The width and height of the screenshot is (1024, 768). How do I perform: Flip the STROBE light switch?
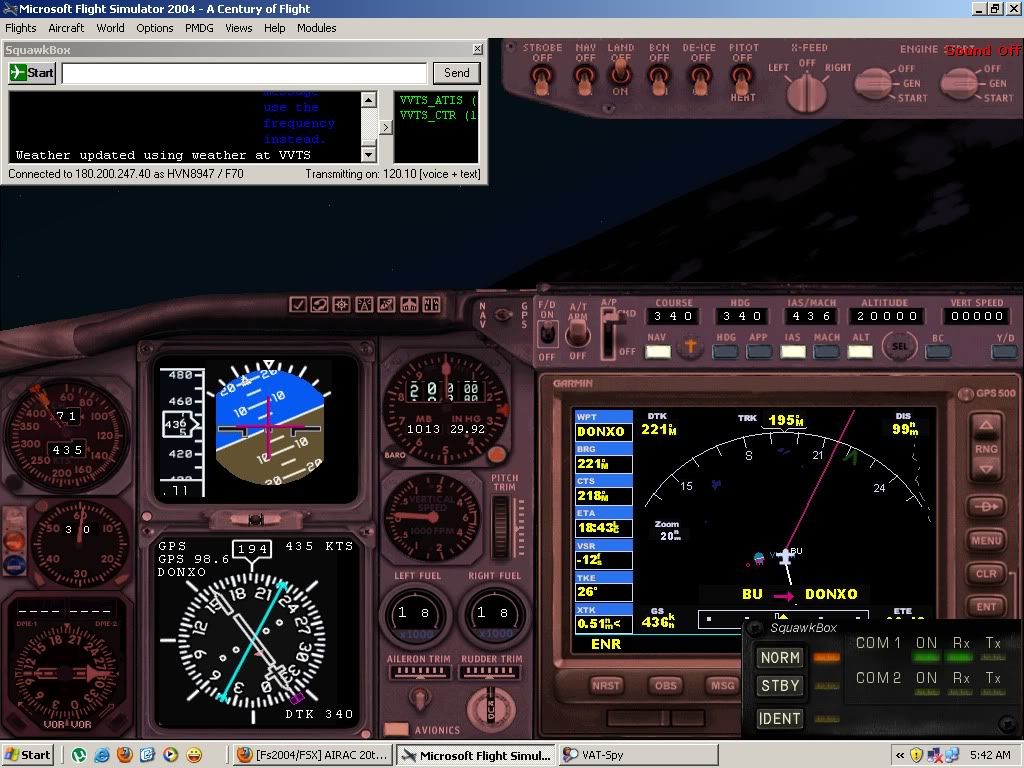click(x=542, y=80)
